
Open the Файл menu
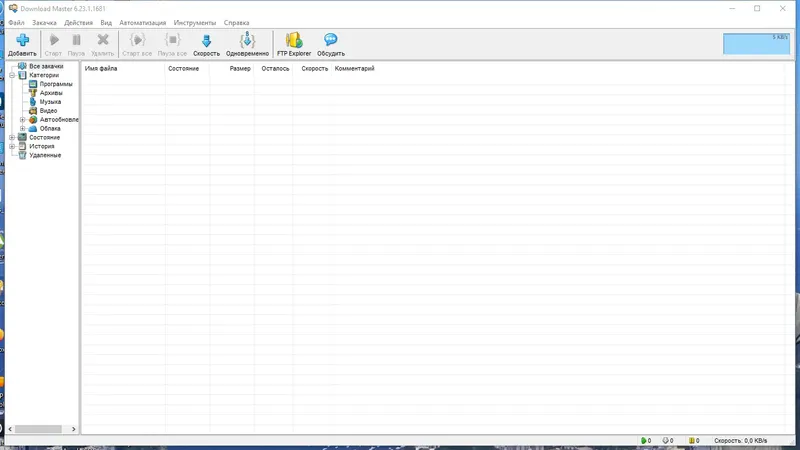tap(16, 23)
